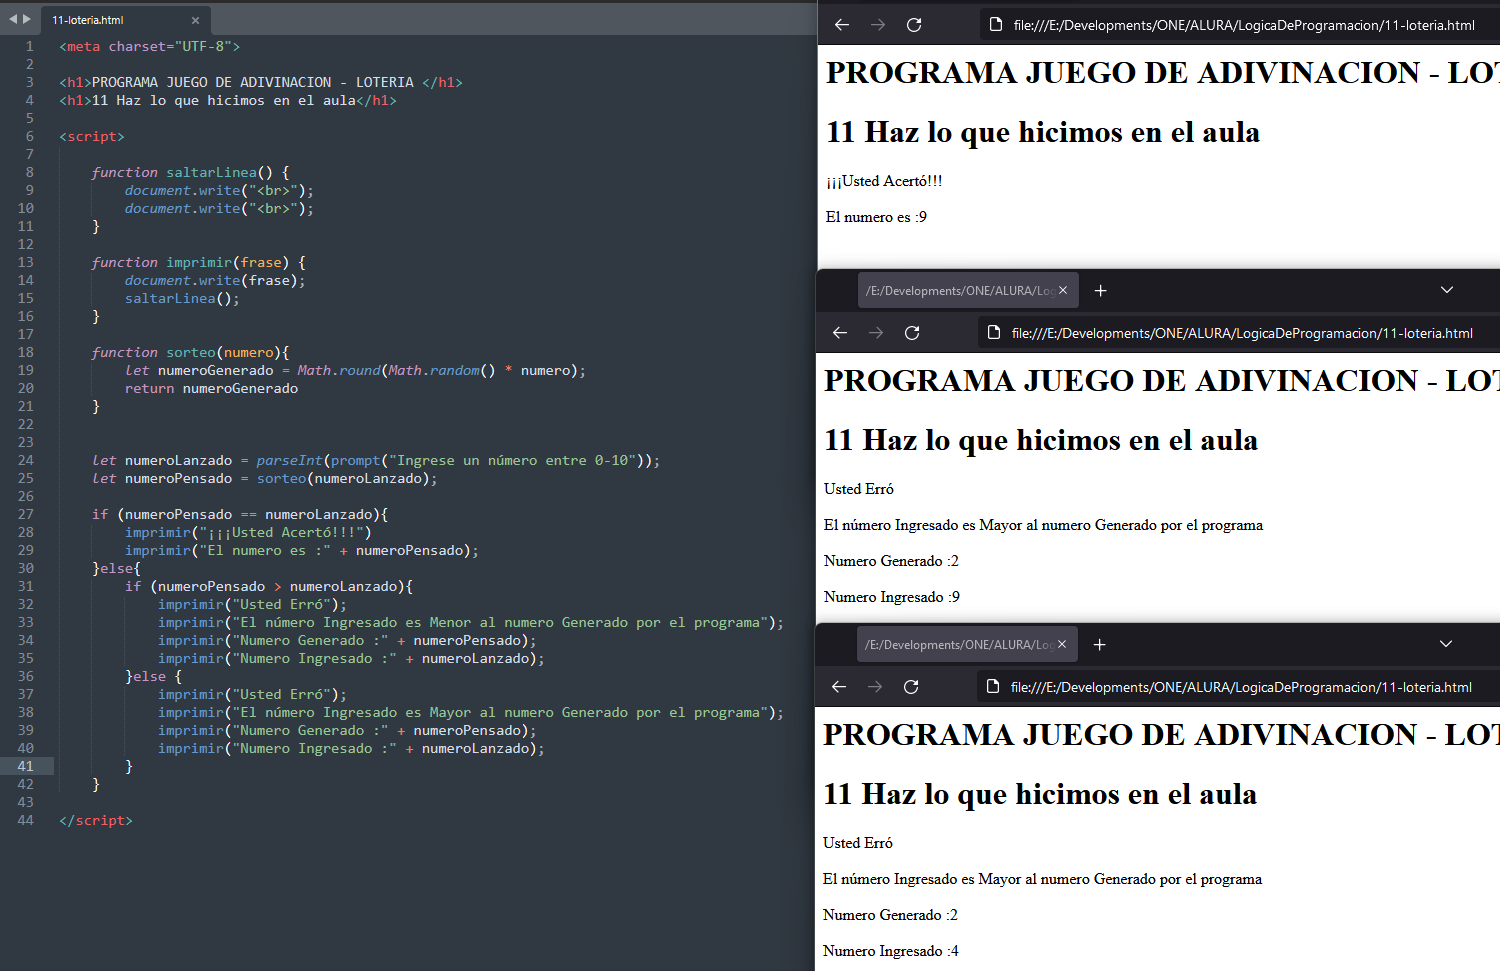The width and height of the screenshot is (1500, 971).
Task: Click the function saltarLinea() declaration line
Action: tap(190, 172)
